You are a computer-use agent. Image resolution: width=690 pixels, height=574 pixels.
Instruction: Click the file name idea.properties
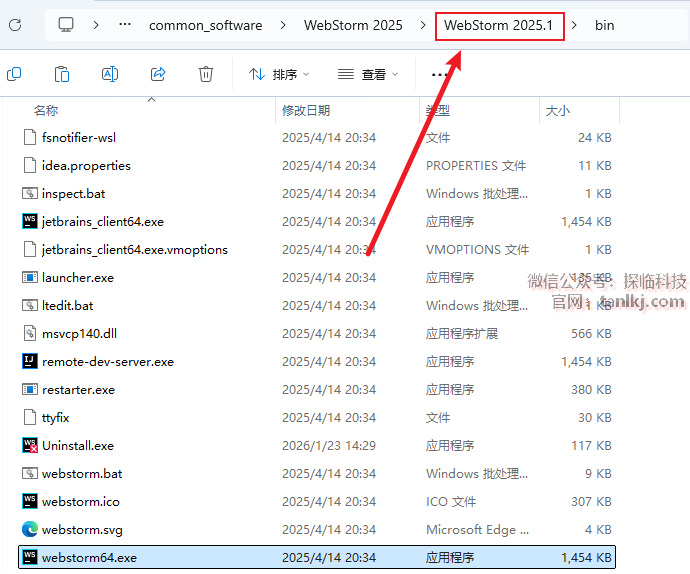tap(86, 166)
